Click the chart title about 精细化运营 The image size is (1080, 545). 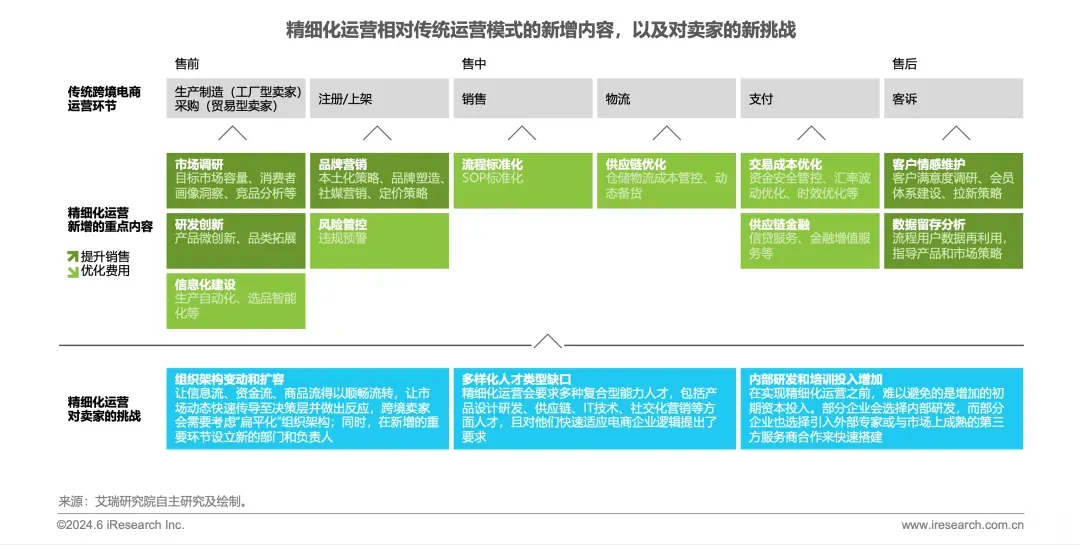[541, 30]
